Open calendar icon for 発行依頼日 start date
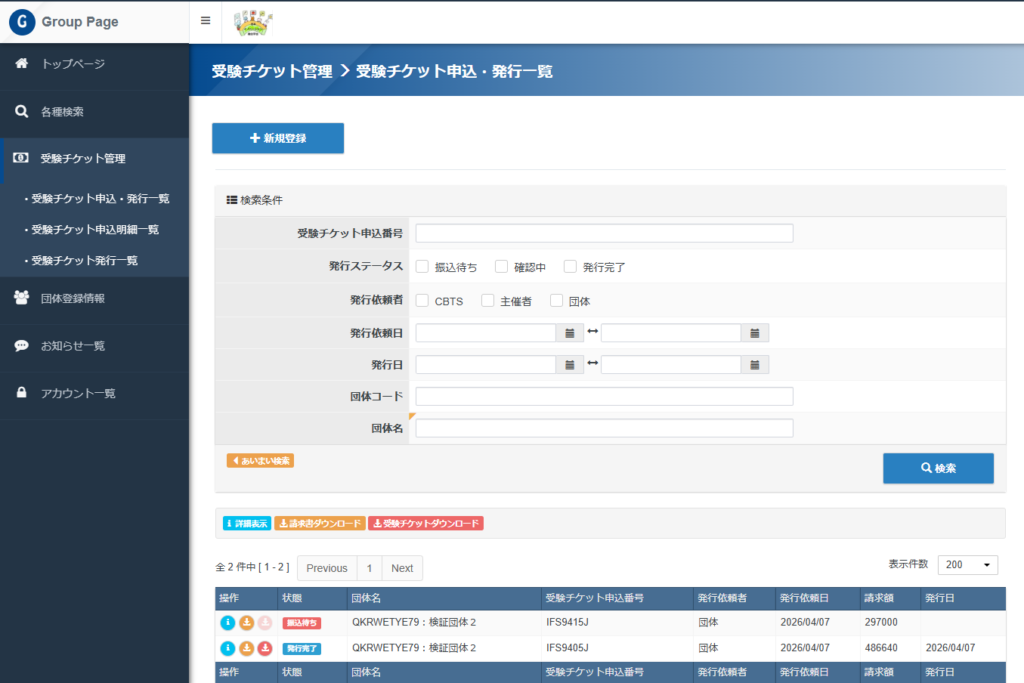The image size is (1024, 683). coord(569,333)
